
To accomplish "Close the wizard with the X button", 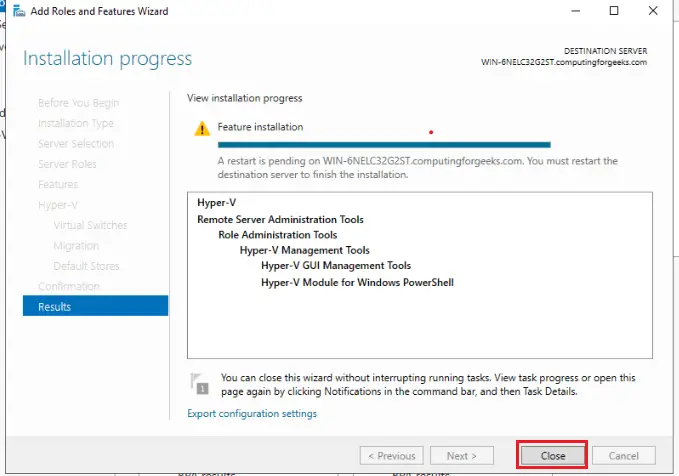I will (x=653, y=11).
